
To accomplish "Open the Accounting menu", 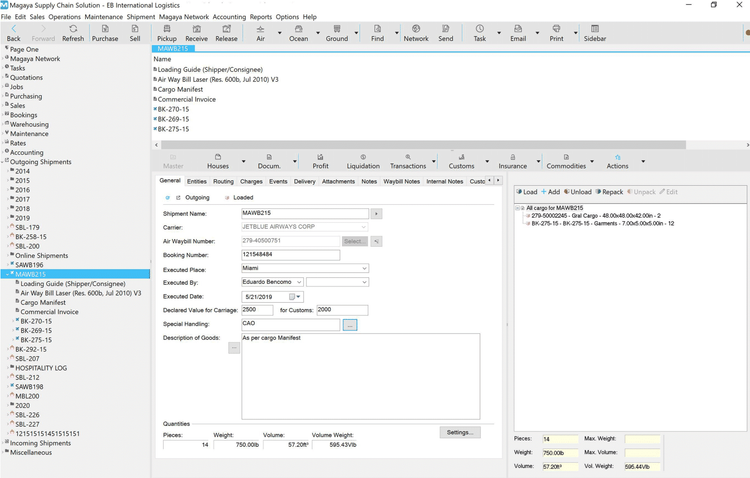I will (x=229, y=17).
